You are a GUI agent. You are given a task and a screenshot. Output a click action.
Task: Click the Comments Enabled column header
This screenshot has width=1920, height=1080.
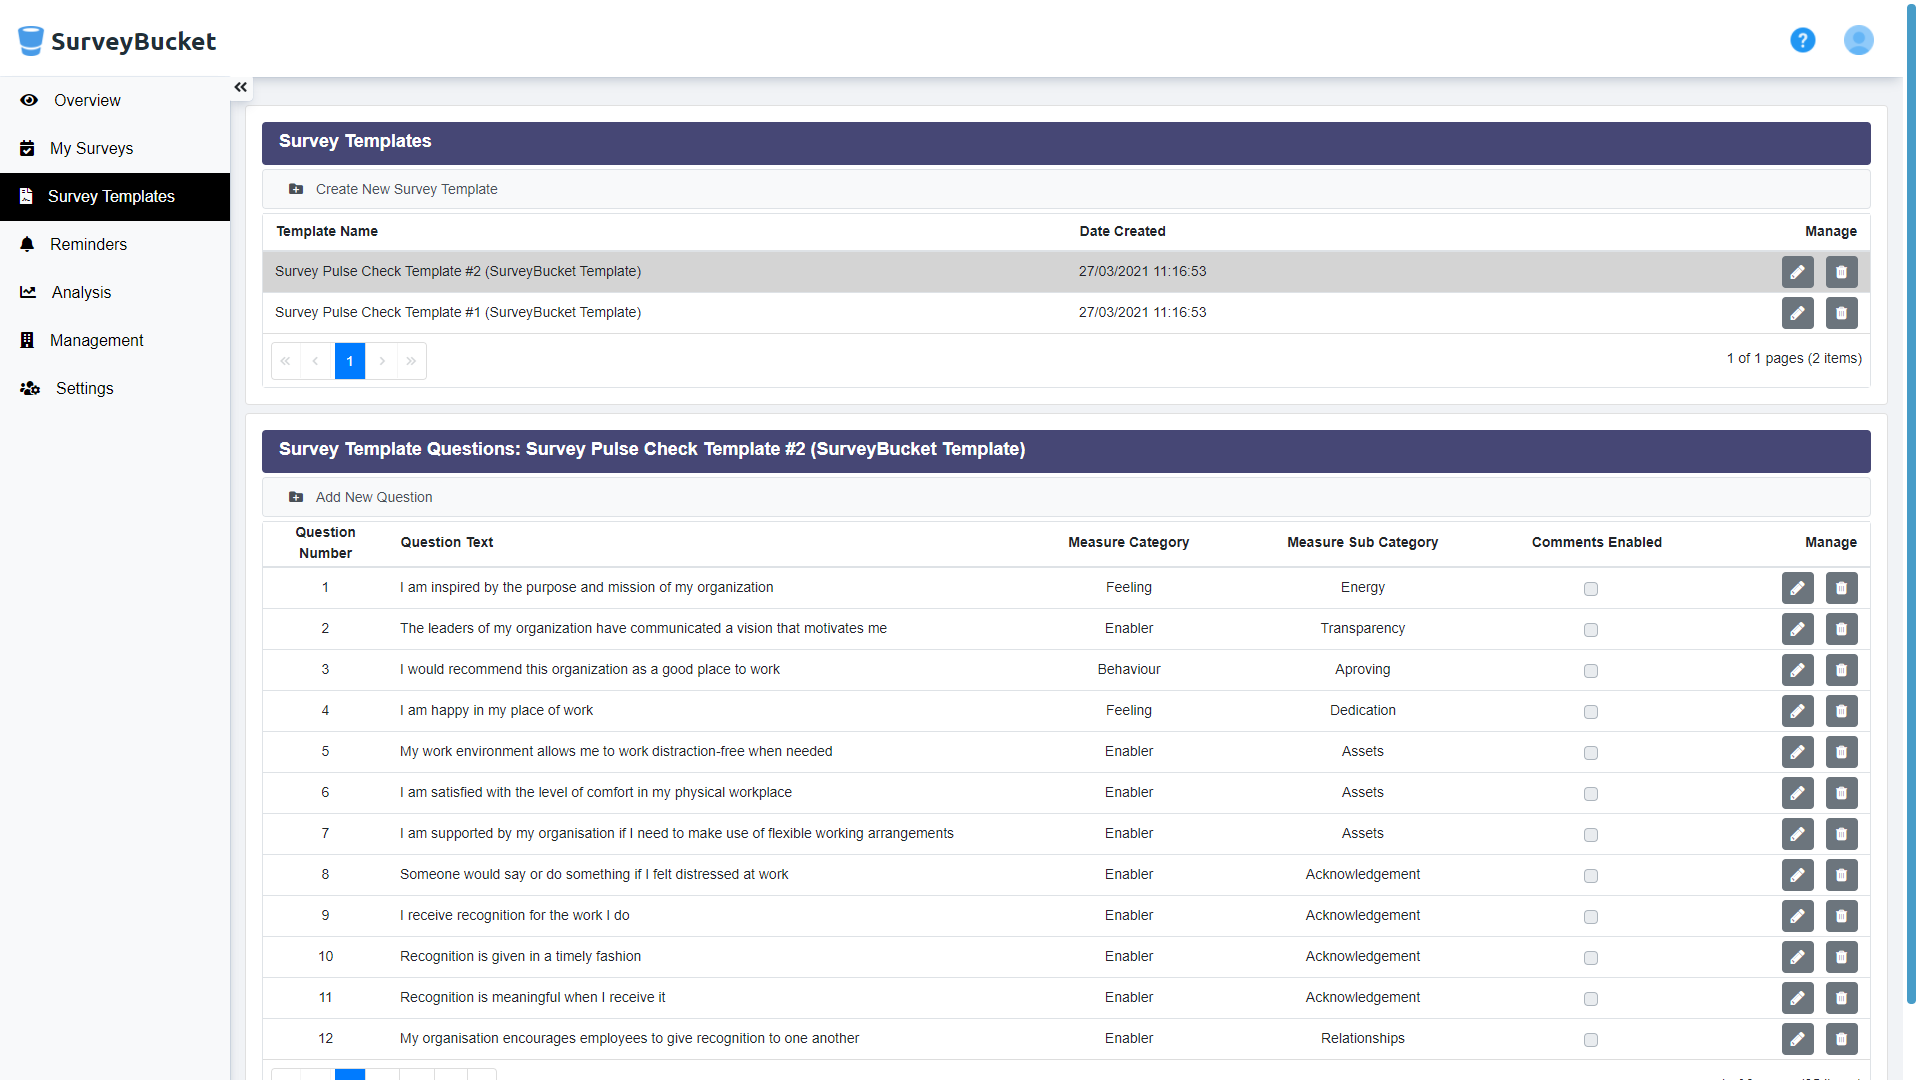coord(1596,542)
